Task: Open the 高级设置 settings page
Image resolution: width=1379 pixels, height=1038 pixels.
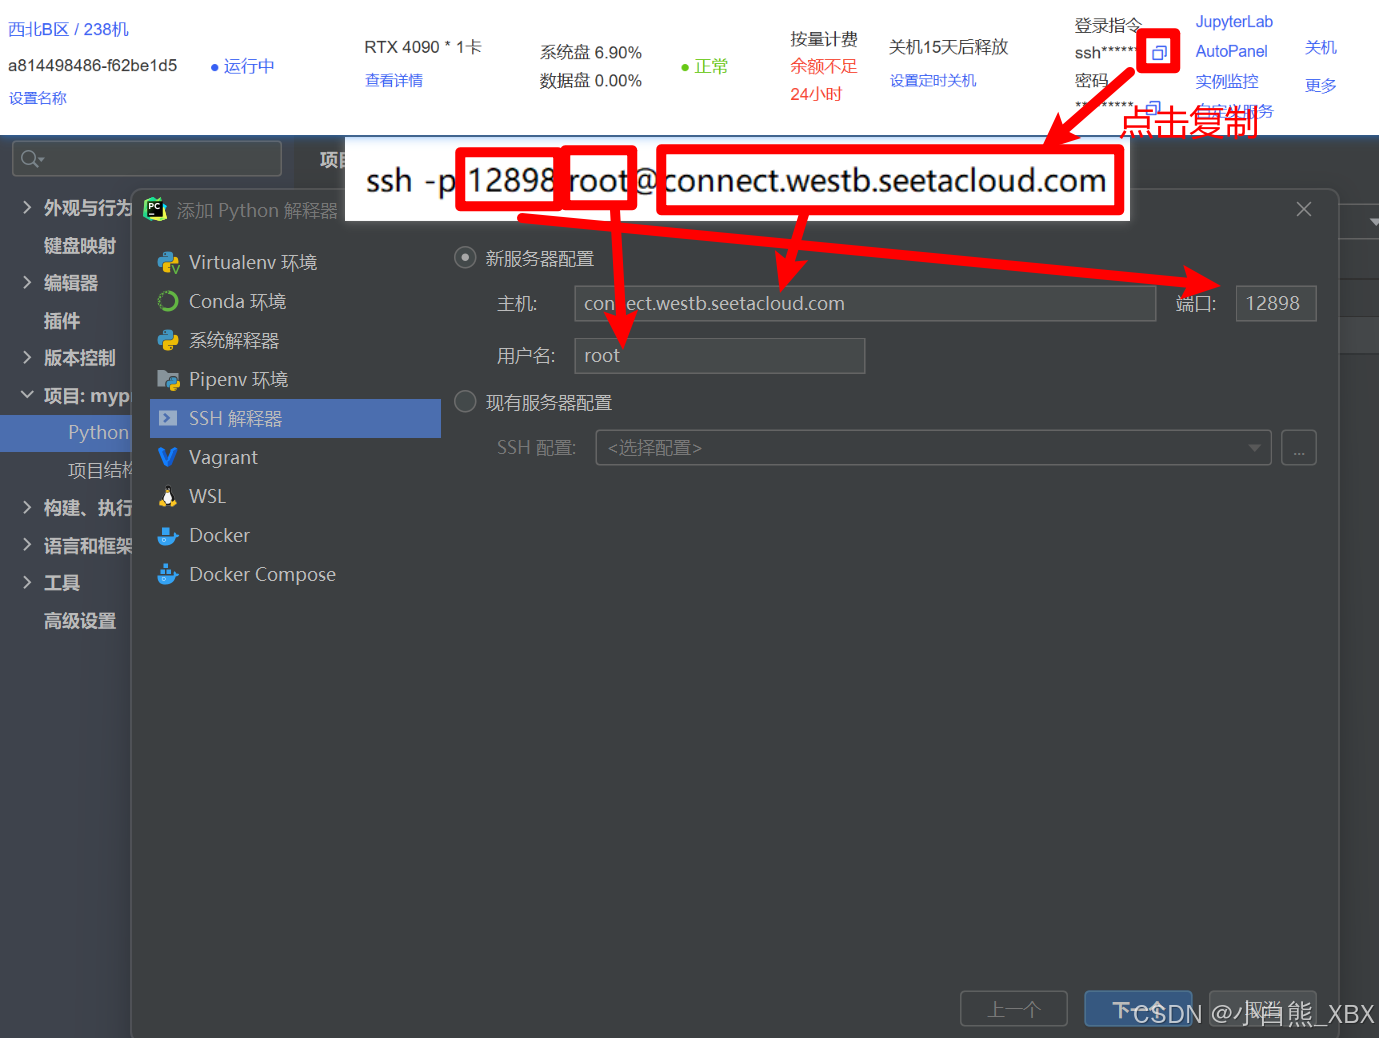Action: [80, 621]
